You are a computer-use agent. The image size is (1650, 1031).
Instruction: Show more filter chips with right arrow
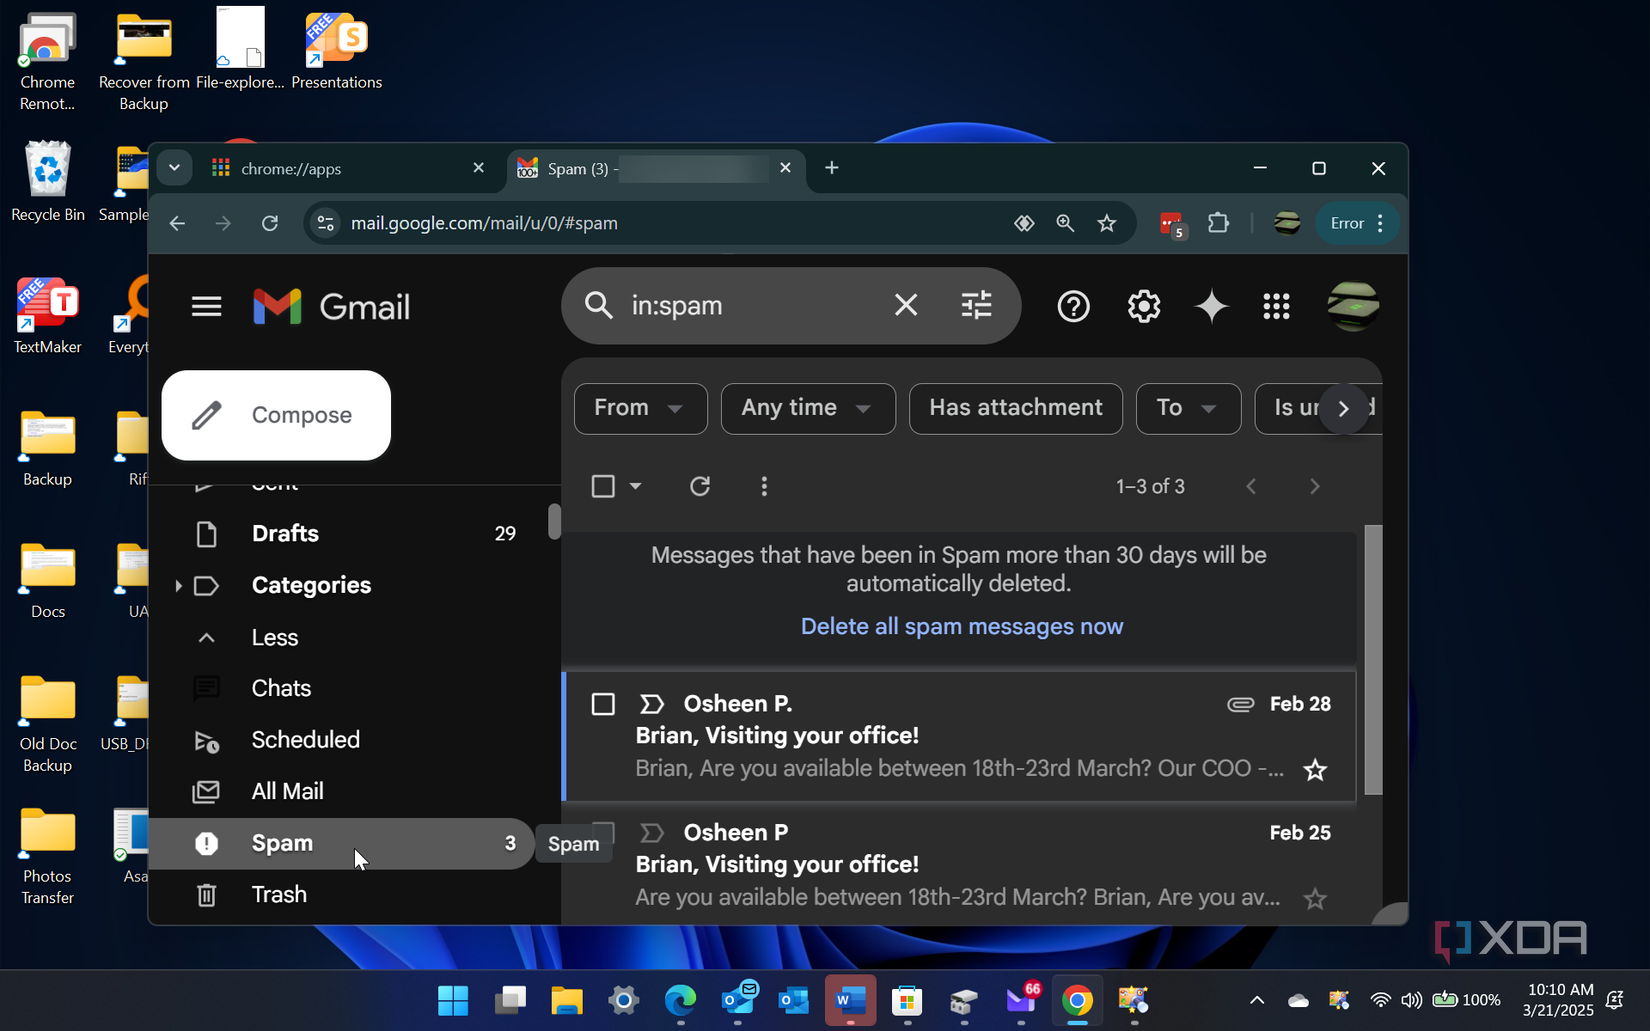coord(1344,408)
